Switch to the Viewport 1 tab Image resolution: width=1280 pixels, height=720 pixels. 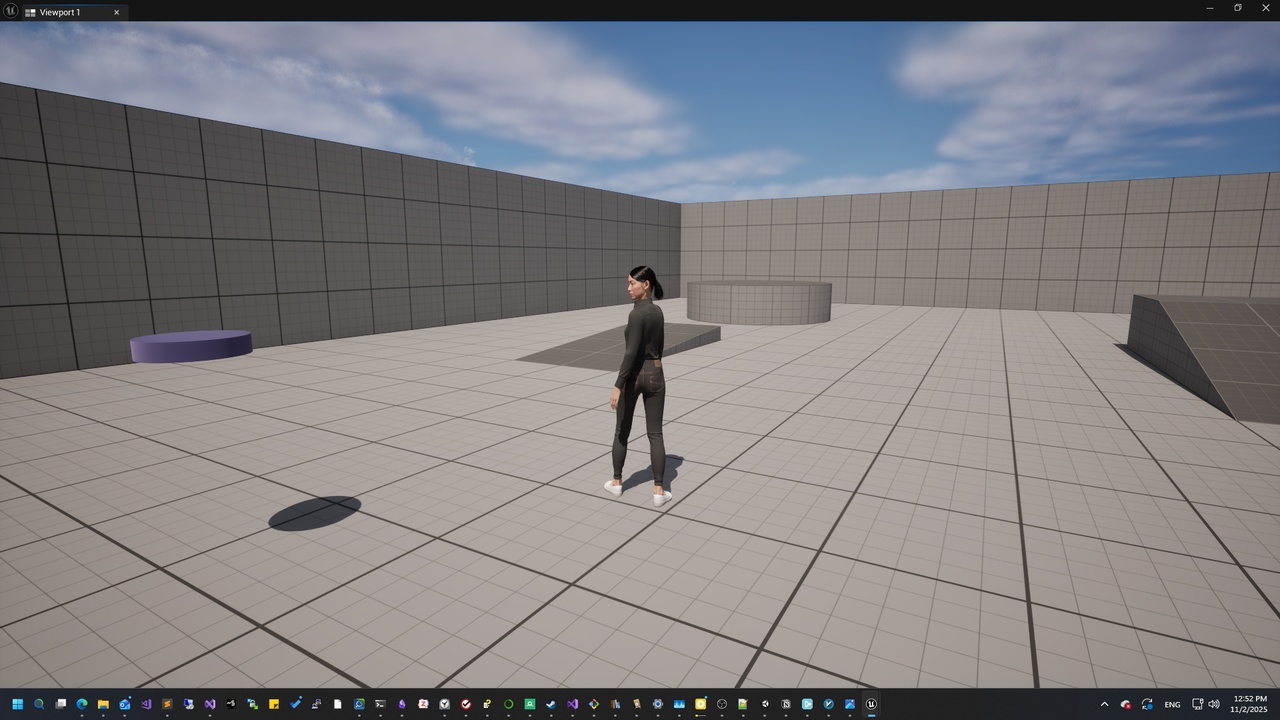click(x=60, y=12)
